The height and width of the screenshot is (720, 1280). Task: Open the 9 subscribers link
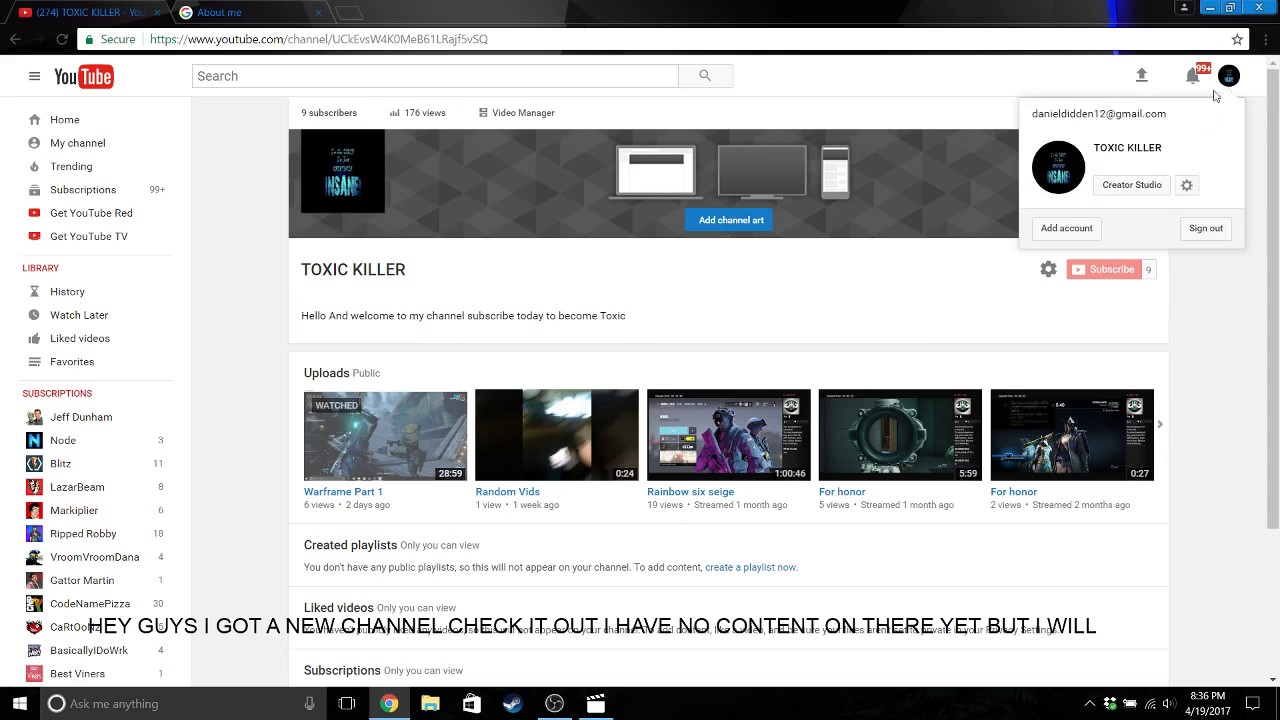pos(329,113)
